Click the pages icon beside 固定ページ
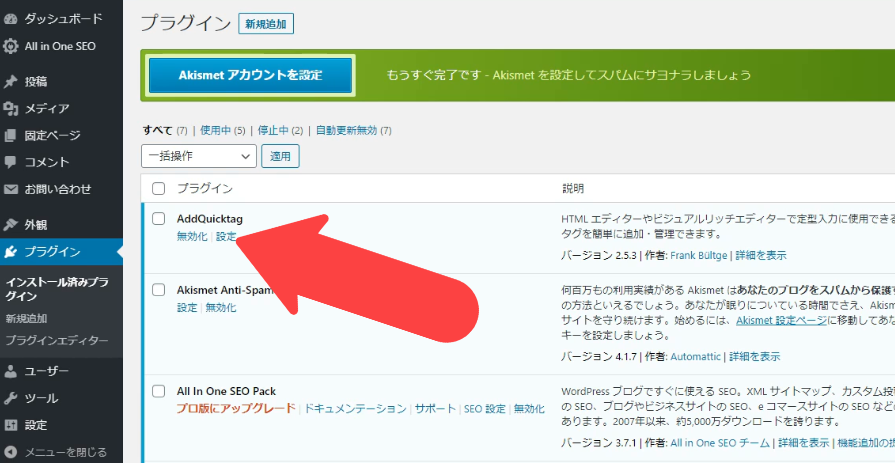Viewport: 895px width, 463px height. [10, 135]
